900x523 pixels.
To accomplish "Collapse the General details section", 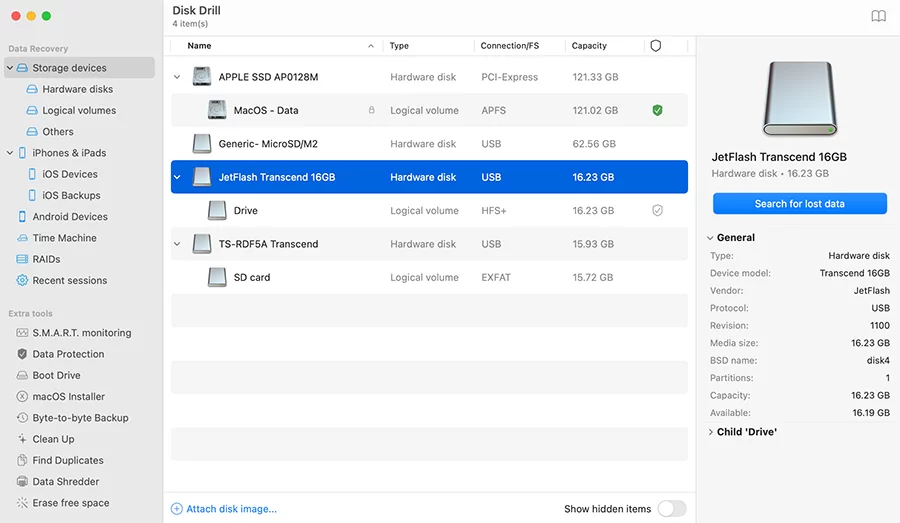I will click(710, 238).
